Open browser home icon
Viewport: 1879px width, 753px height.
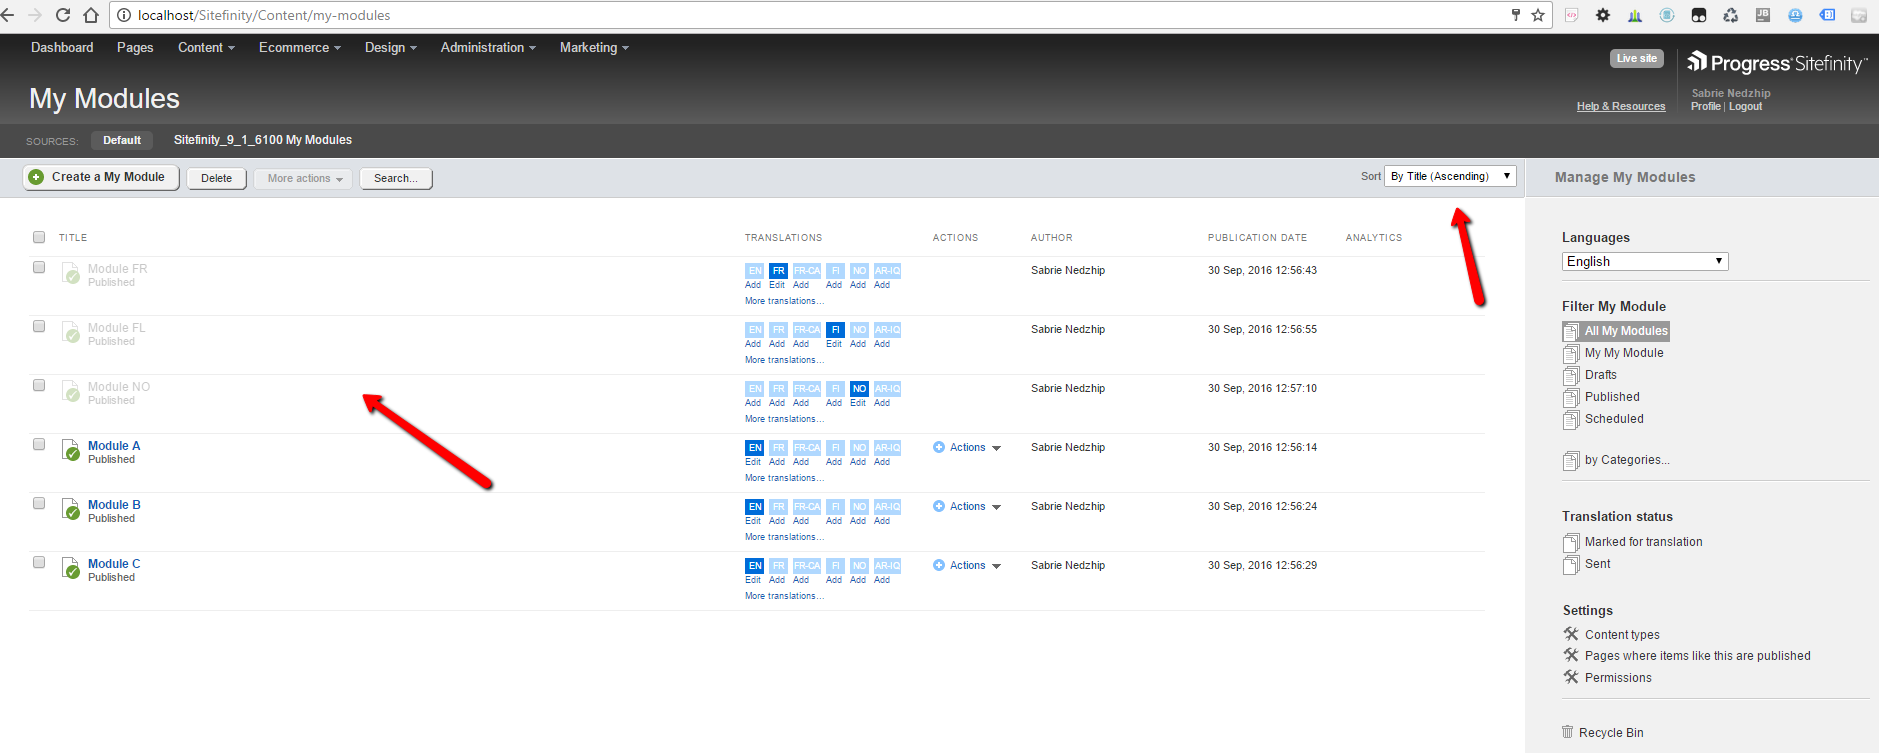point(91,15)
